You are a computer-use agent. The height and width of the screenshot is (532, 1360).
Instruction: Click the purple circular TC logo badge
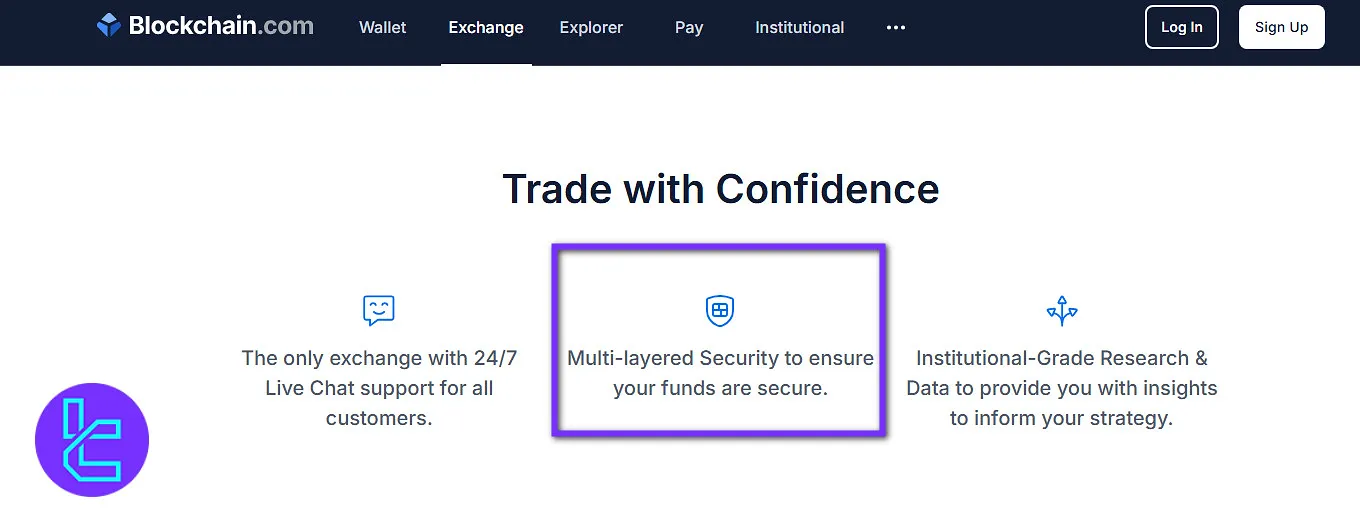(92, 440)
